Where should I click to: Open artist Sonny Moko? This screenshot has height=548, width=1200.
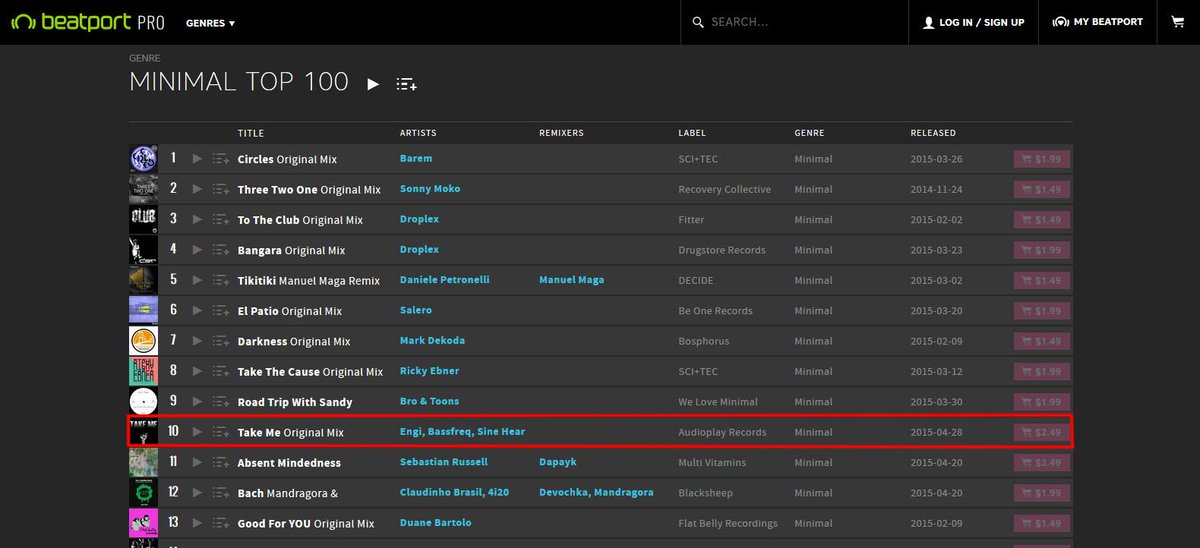pyautogui.click(x=430, y=189)
